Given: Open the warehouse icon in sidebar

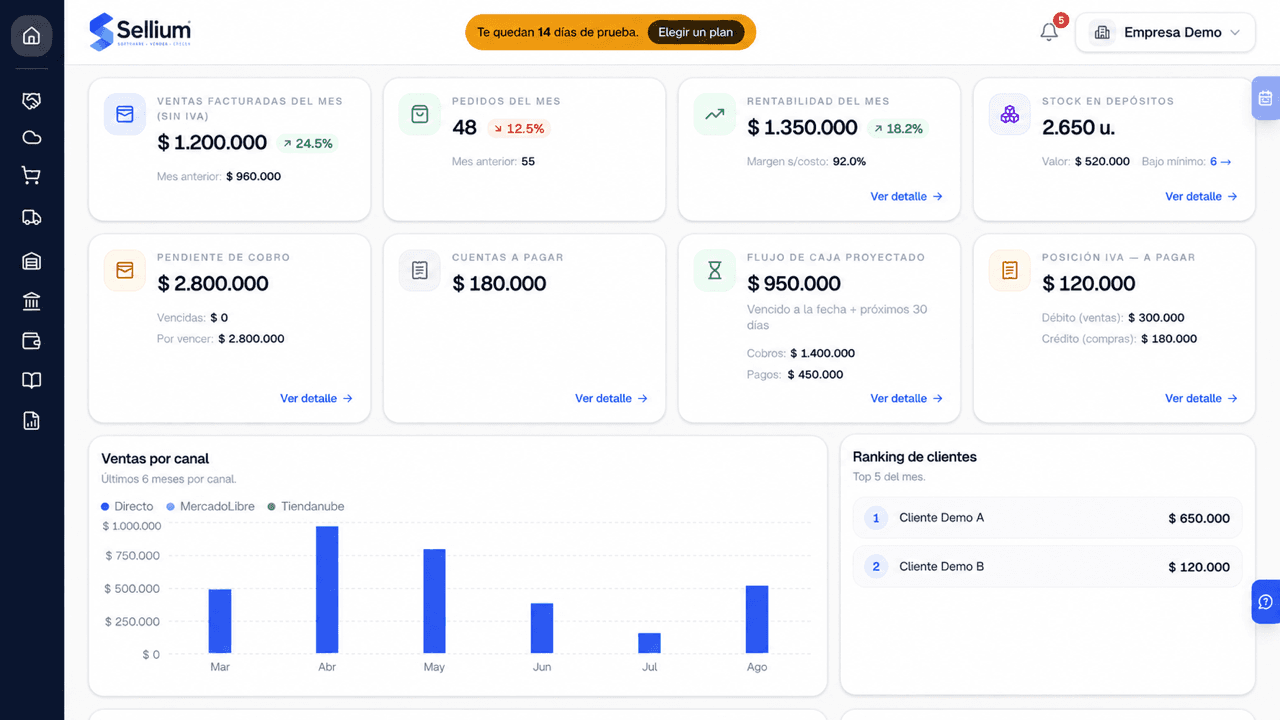Looking at the screenshot, I should click(x=31, y=261).
